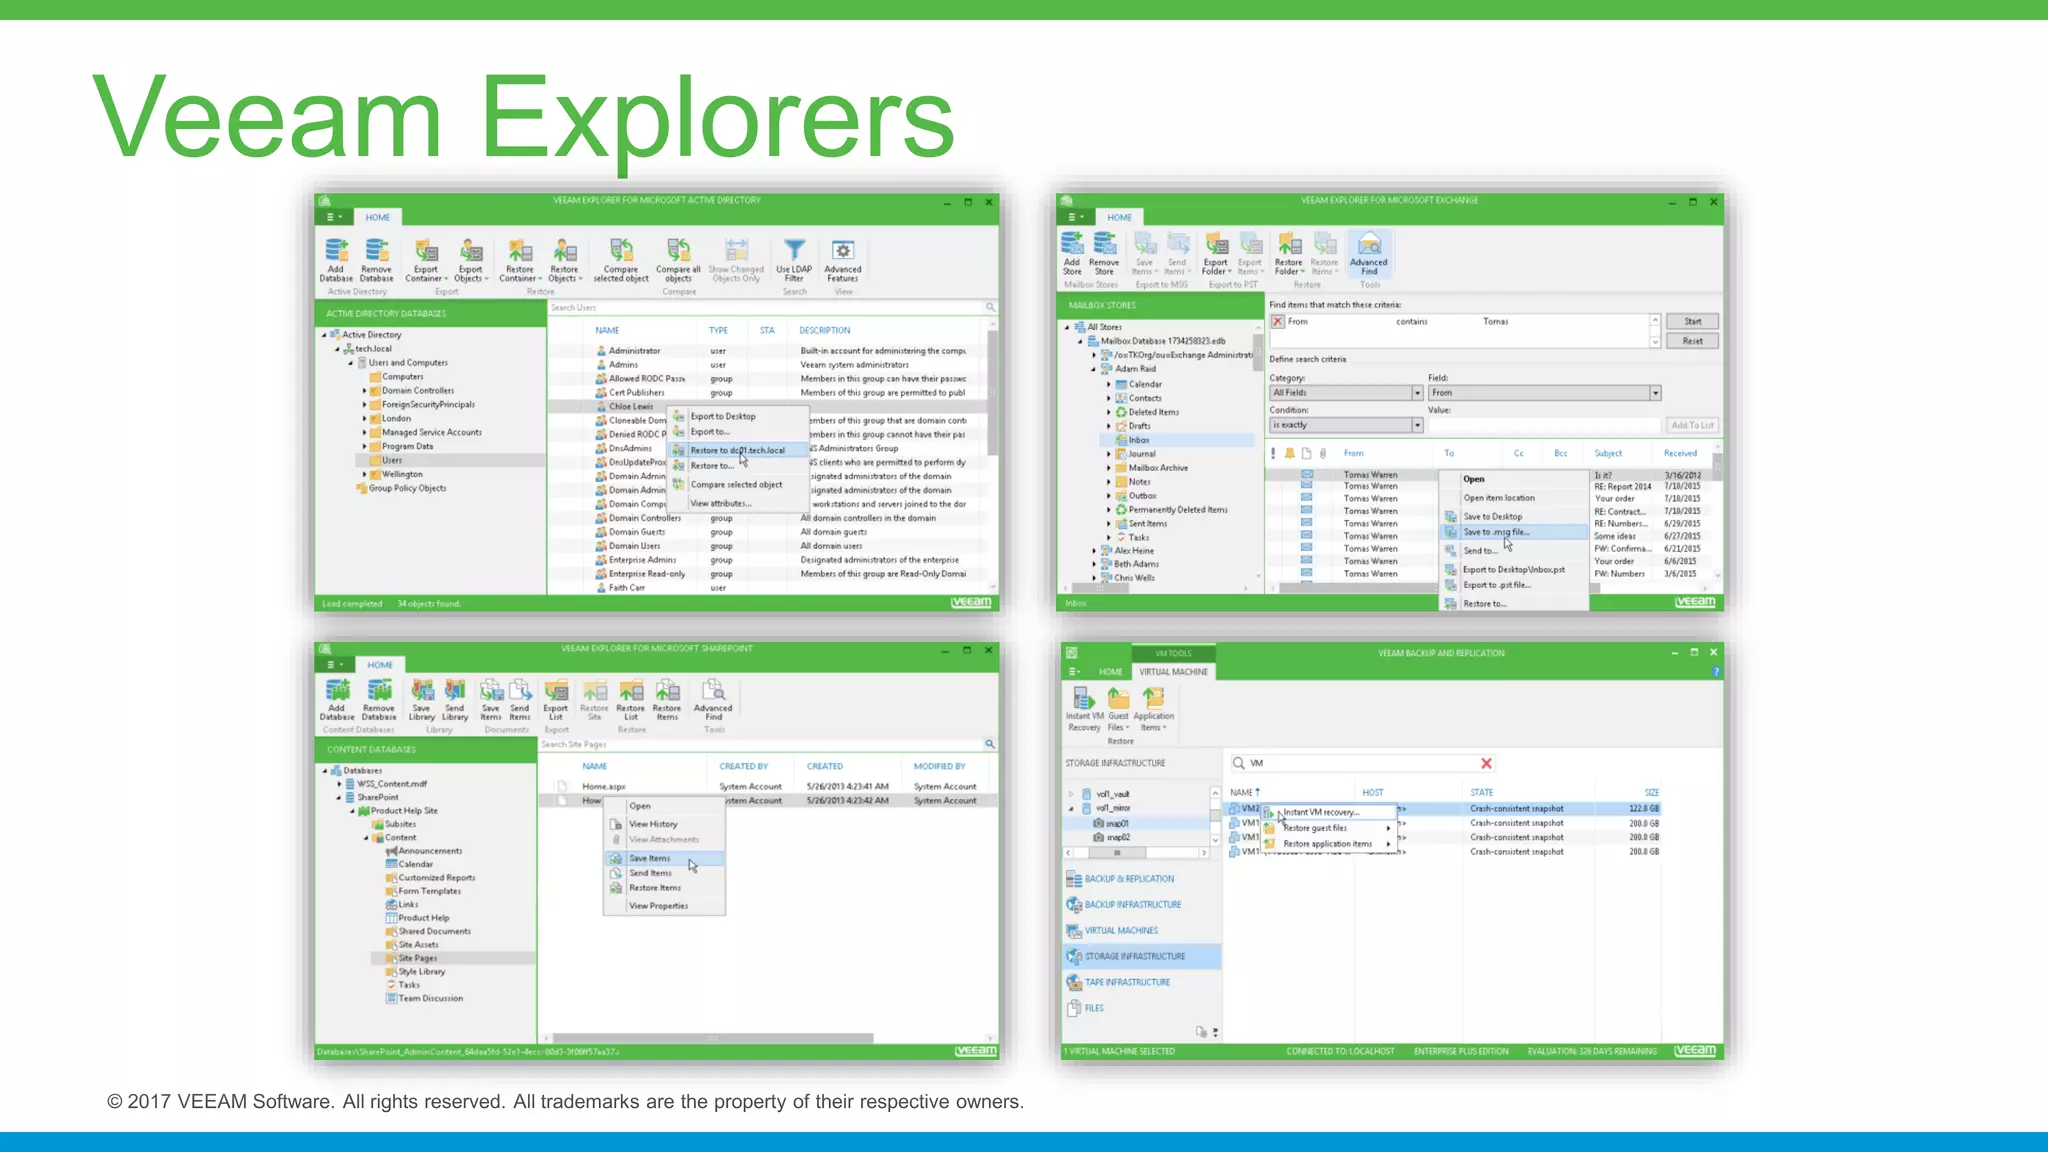Click Application Items ribbon icon
This screenshot has width=2048, height=1152.
point(1153,708)
